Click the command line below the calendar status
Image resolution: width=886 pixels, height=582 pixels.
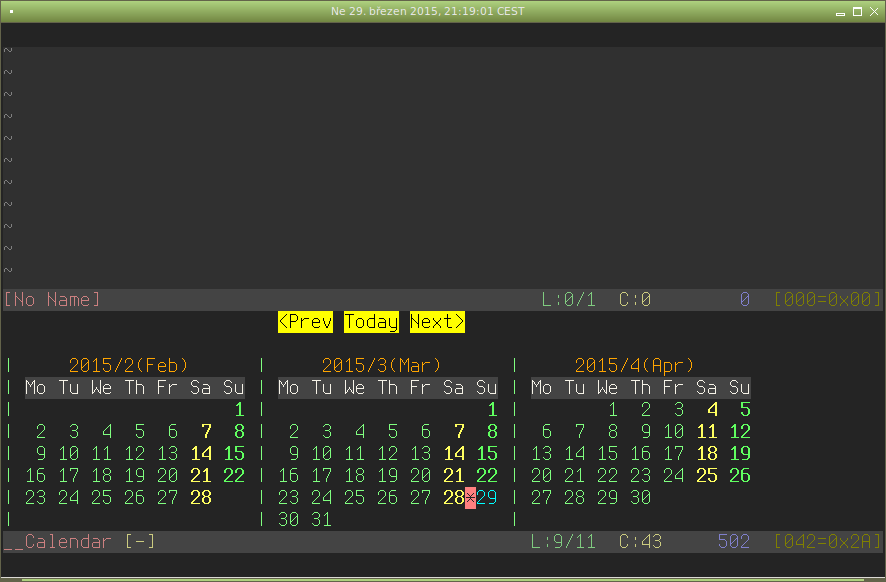[x=443, y=564]
